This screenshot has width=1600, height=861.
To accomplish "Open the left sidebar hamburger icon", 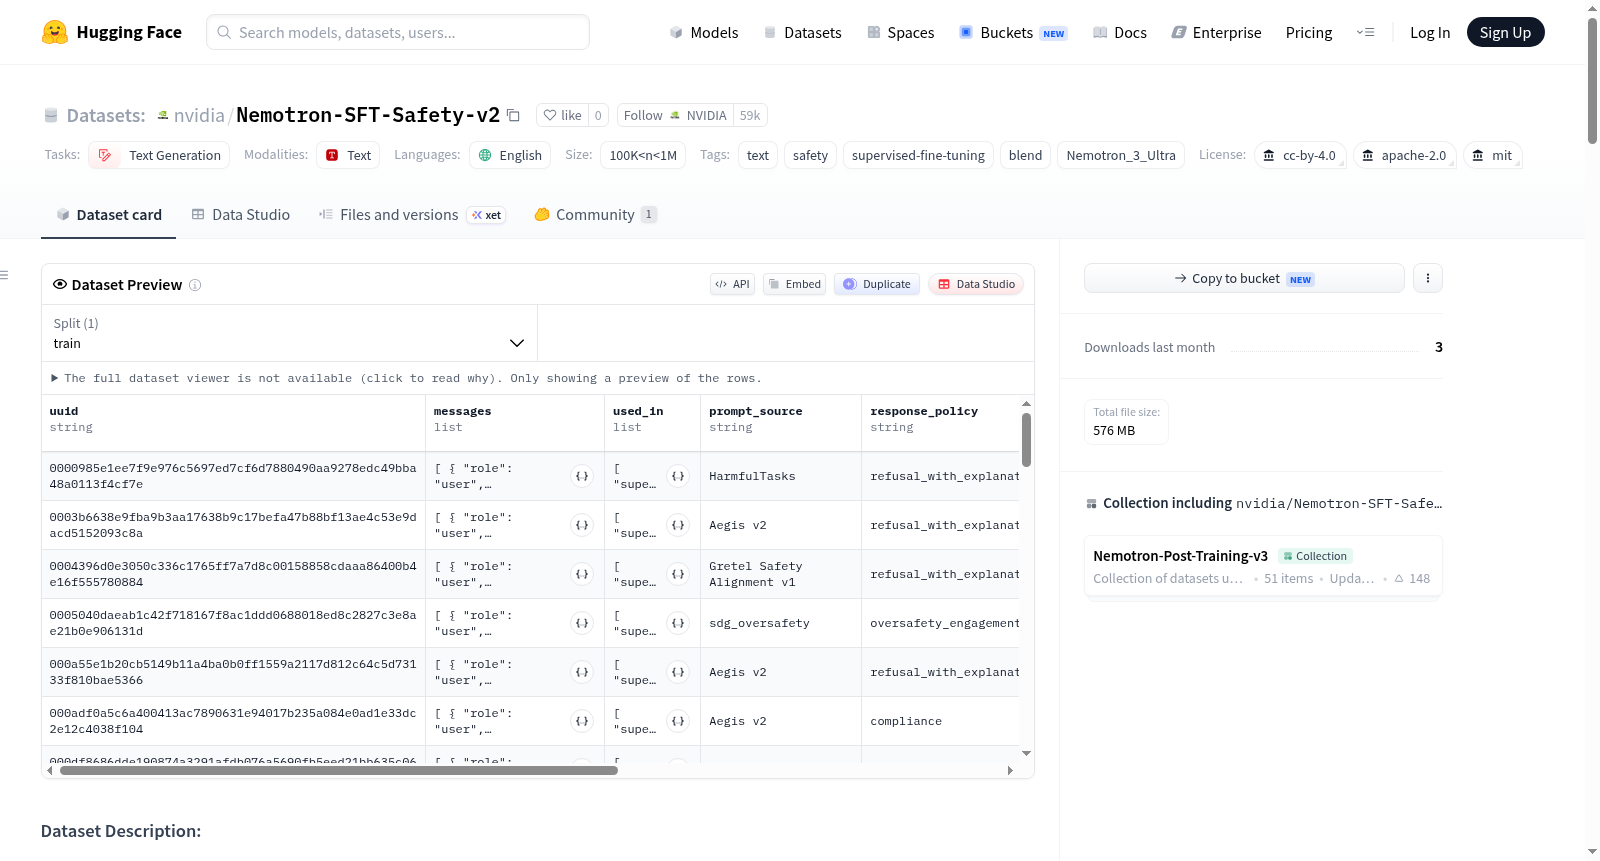I will 4,275.
